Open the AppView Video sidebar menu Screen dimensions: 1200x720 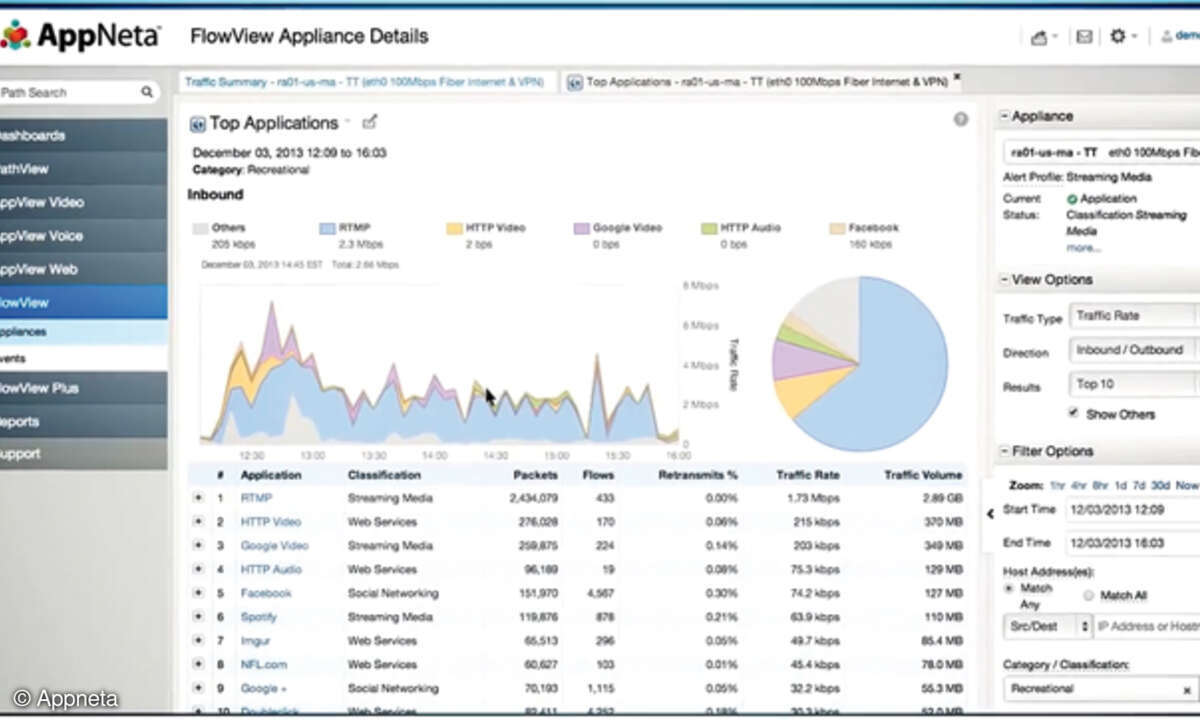pyautogui.click(x=83, y=202)
